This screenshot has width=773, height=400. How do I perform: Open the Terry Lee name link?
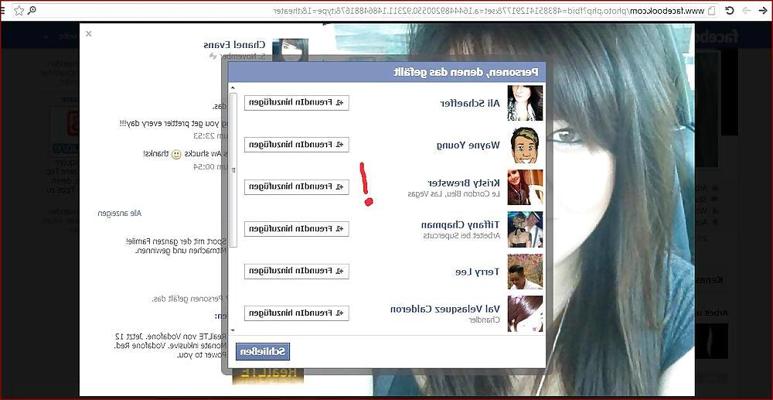pyautogui.click(x=477, y=271)
